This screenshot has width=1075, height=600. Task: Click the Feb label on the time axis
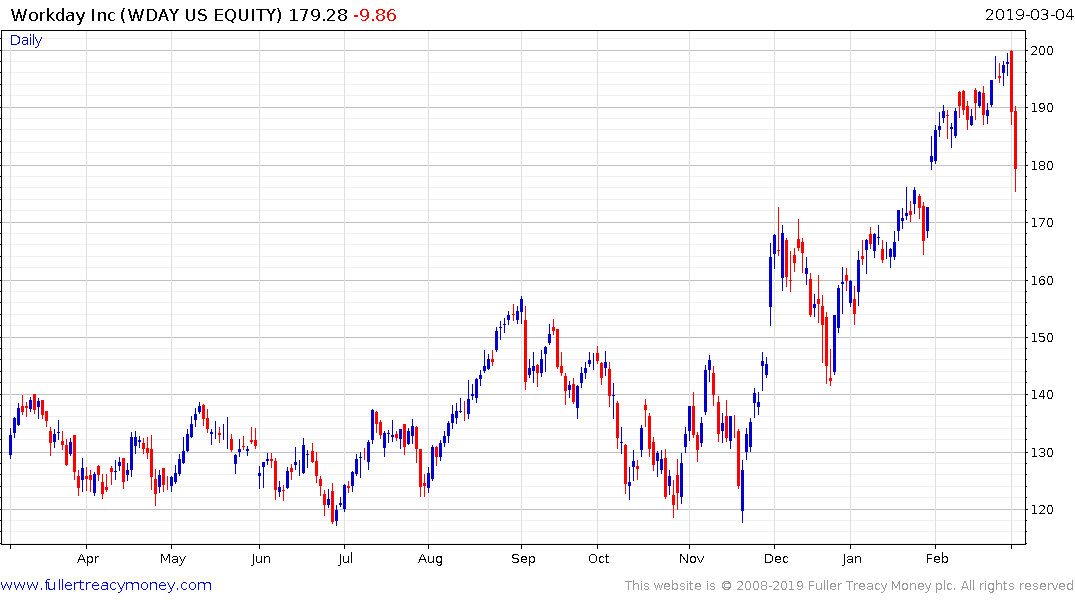(937, 559)
